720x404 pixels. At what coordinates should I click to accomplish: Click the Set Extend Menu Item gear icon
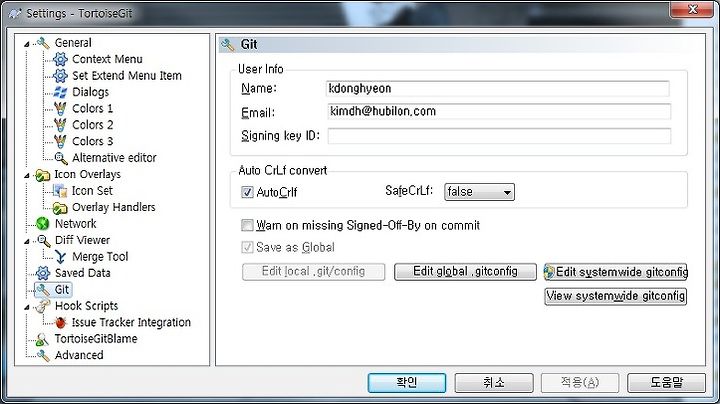[x=60, y=76]
